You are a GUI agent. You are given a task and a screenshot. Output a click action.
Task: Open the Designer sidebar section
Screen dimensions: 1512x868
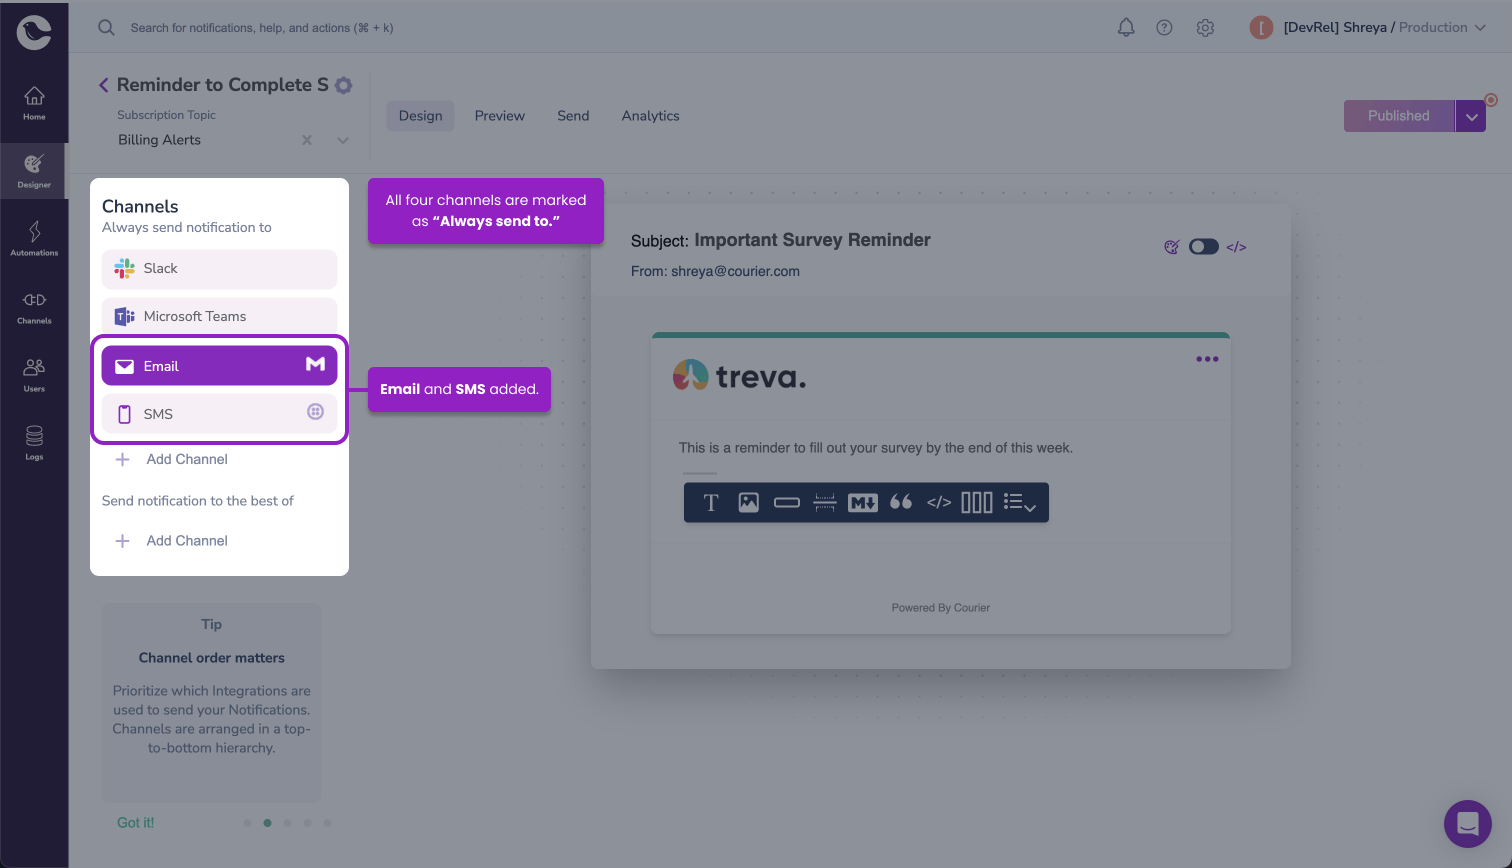coord(34,171)
